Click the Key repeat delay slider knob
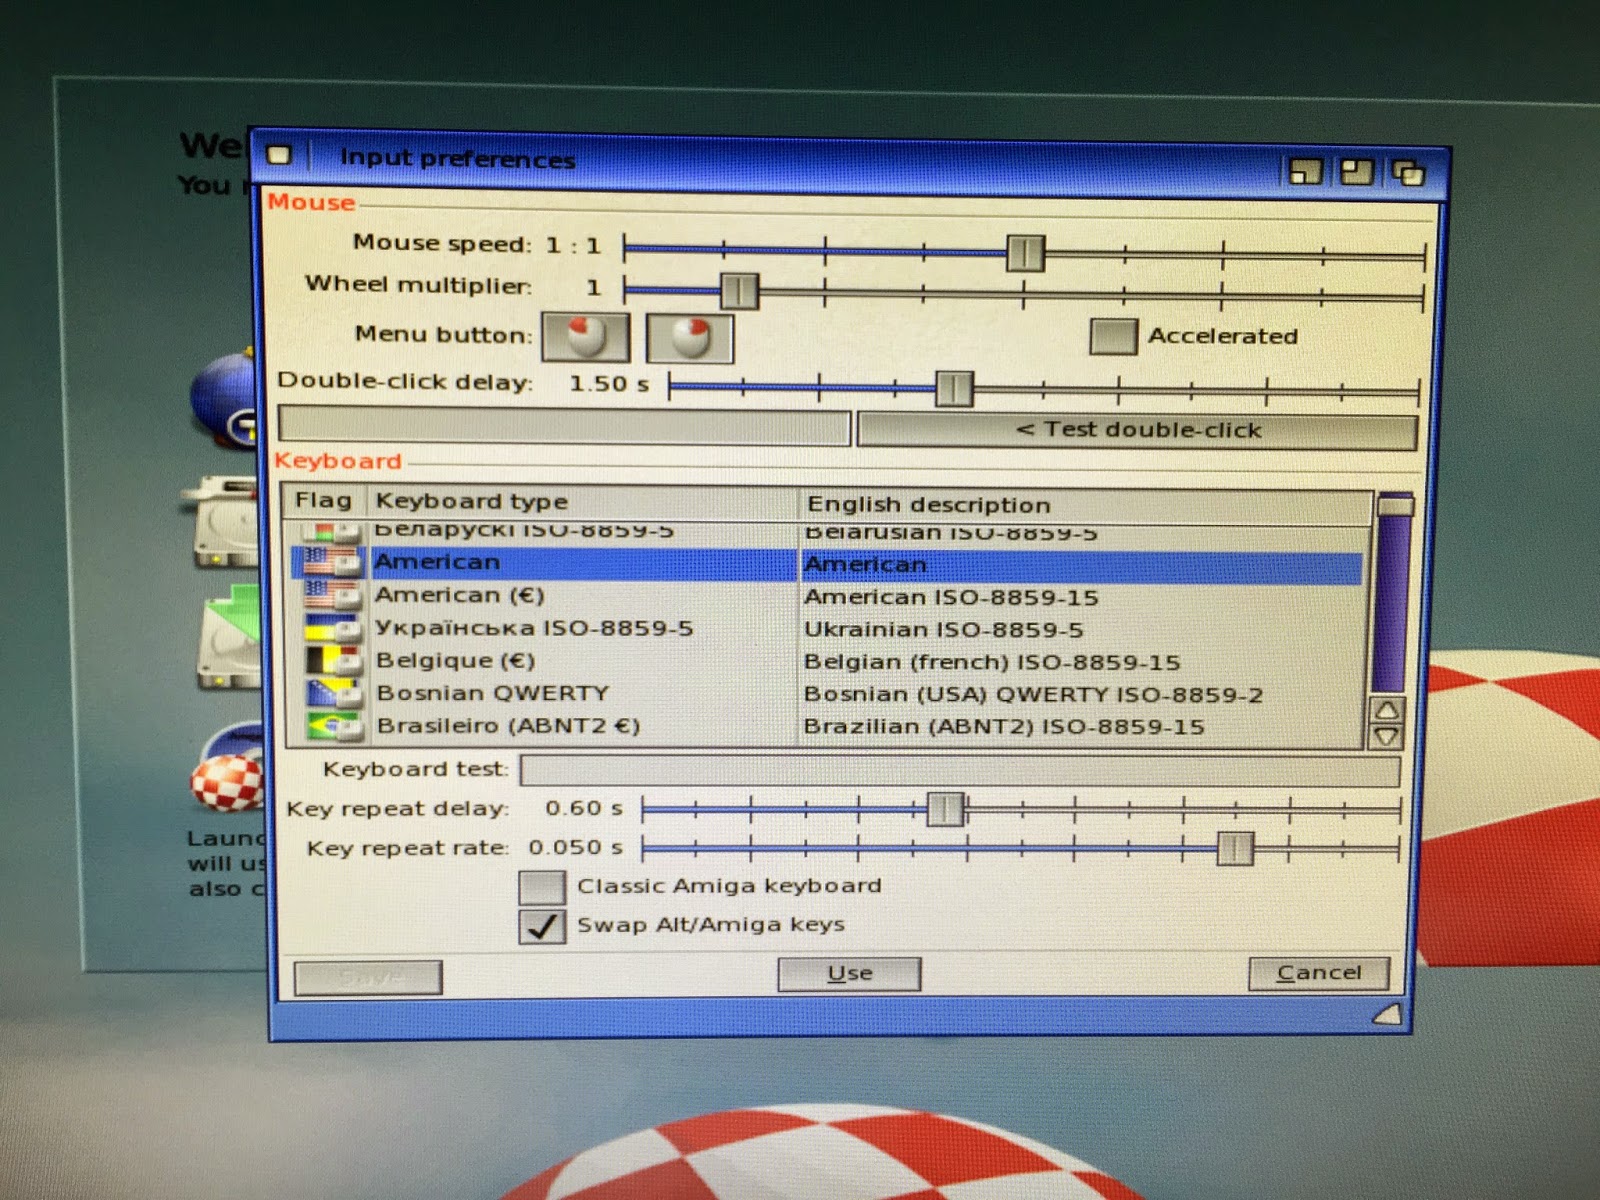Image resolution: width=1600 pixels, height=1200 pixels. coord(945,809)
